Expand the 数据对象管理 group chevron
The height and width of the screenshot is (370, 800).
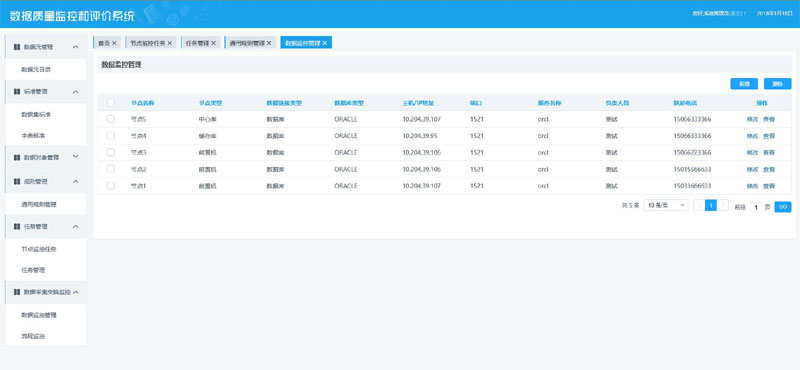tap(76, 157)
